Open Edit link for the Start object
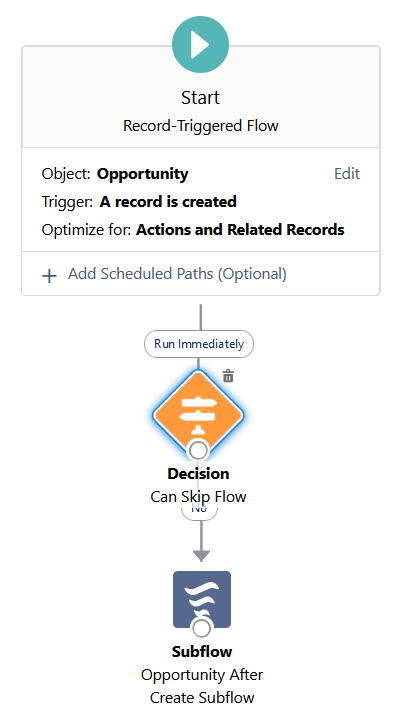This screenshot has height=718, width=410. [347, 174]
